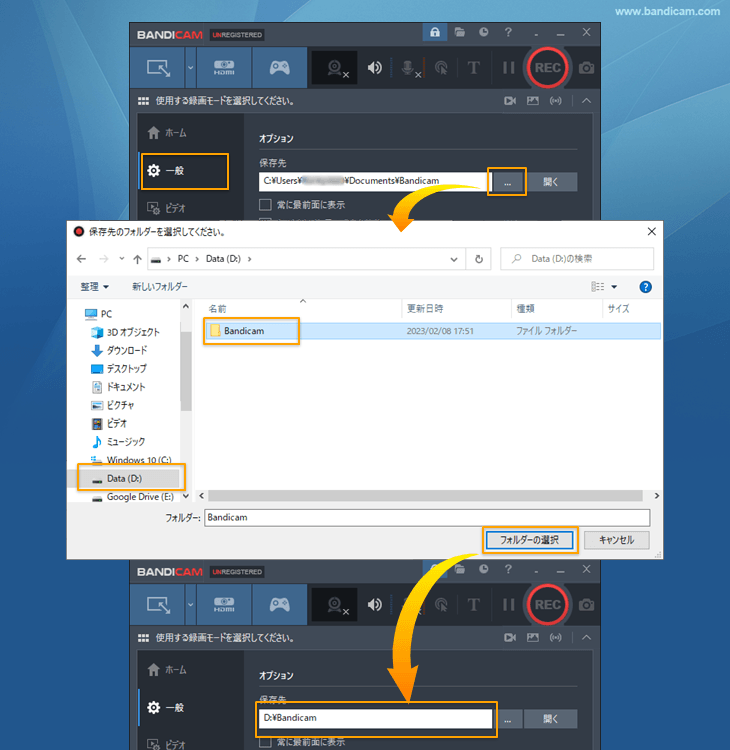Toggle mouse click effect icon in top window
730x750 pixels.
tap(441, 68)
